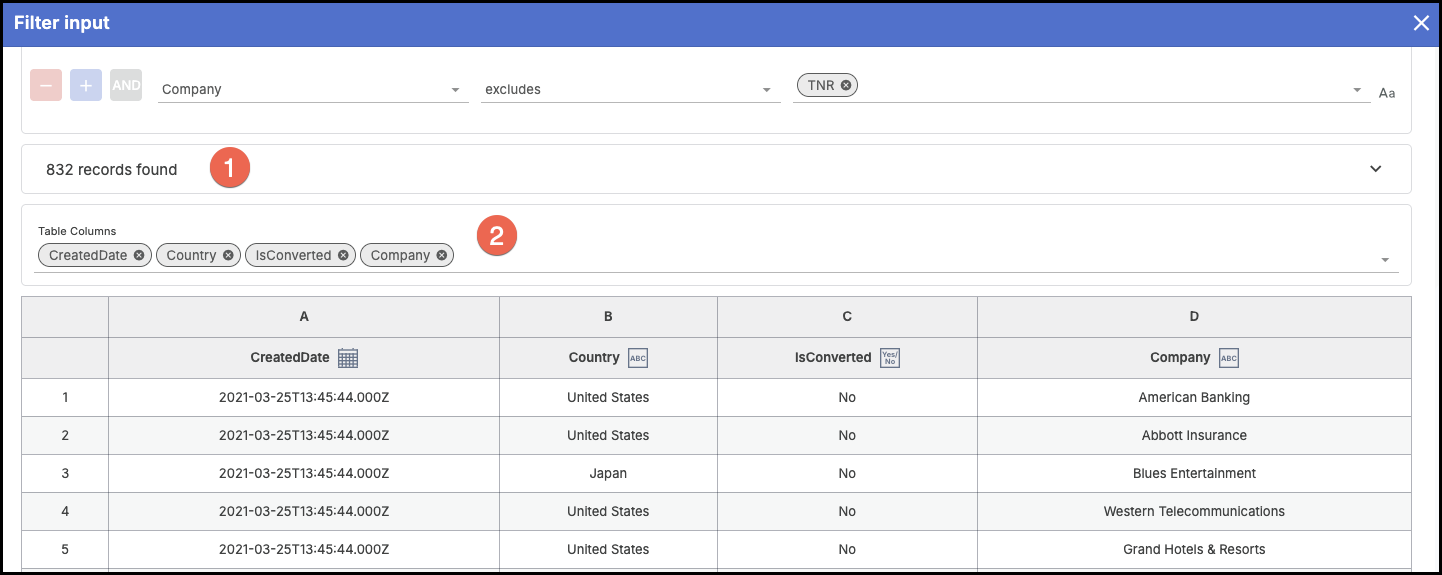Open the Company field dropdown
Image resolution: width=1442 pixels, height=575 pixels.
click(314, 89)
